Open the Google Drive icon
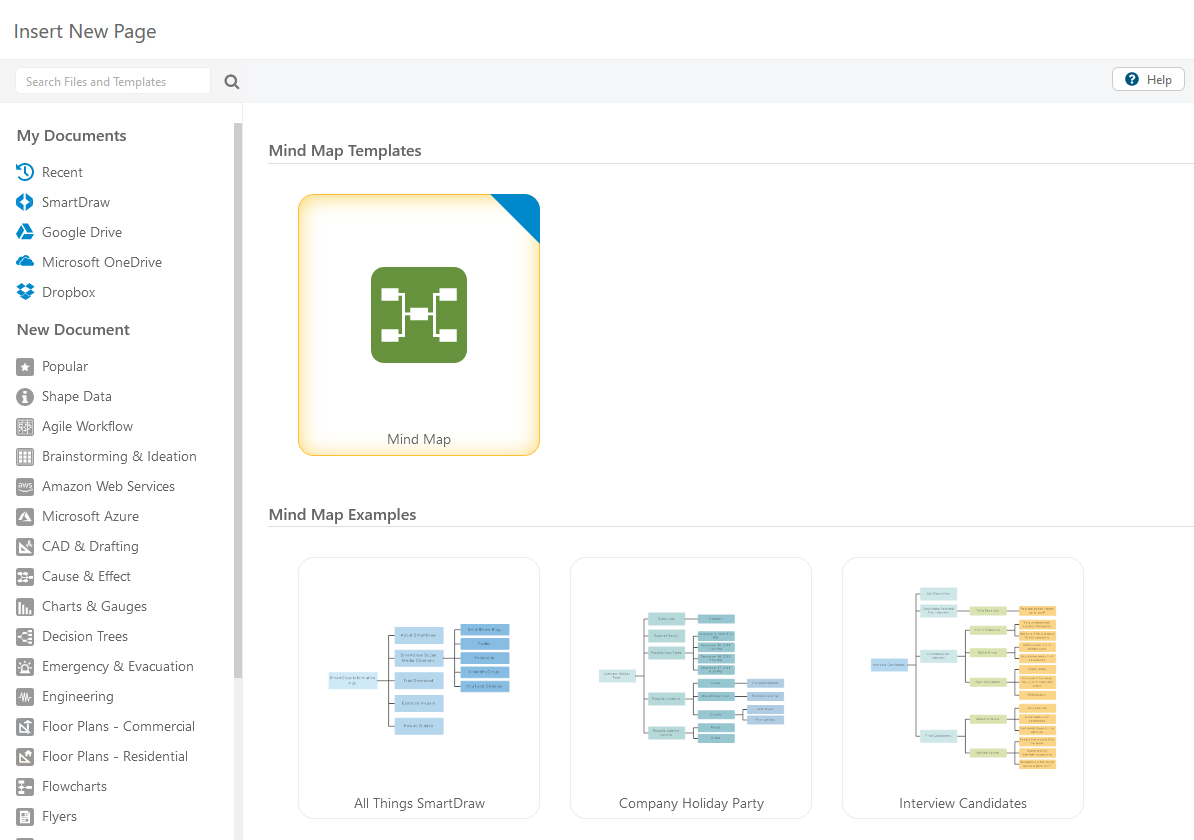This screenshot has width=1194, height=840. click(x=25, y=232)
